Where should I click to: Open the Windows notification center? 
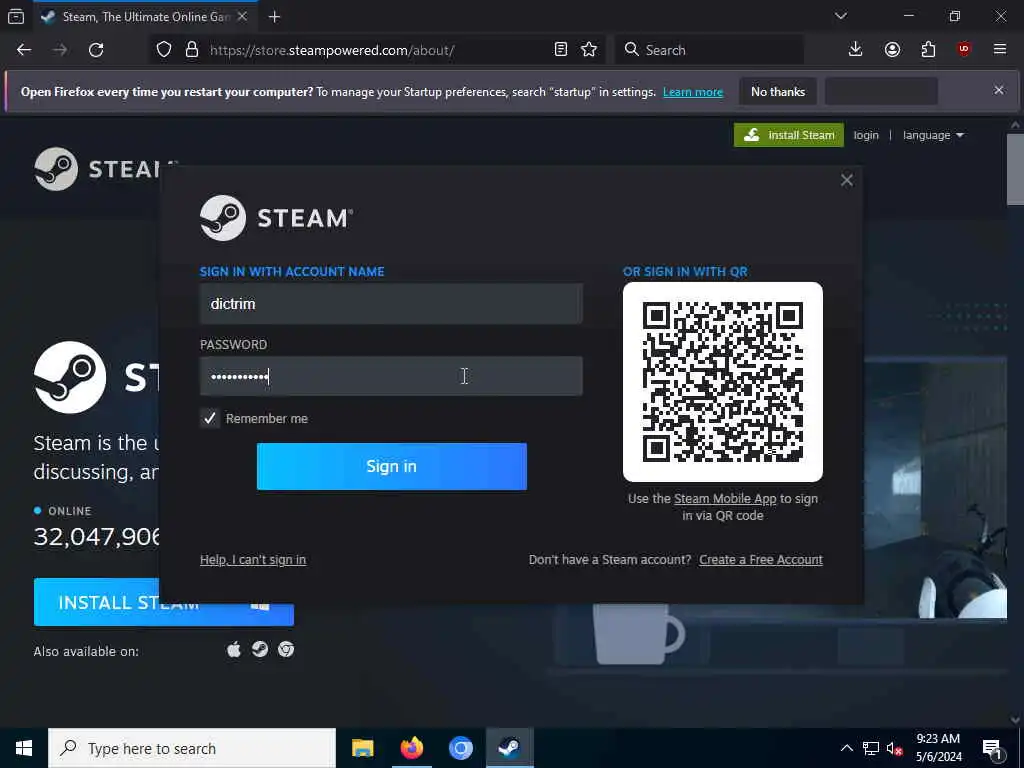pos(992,748)
